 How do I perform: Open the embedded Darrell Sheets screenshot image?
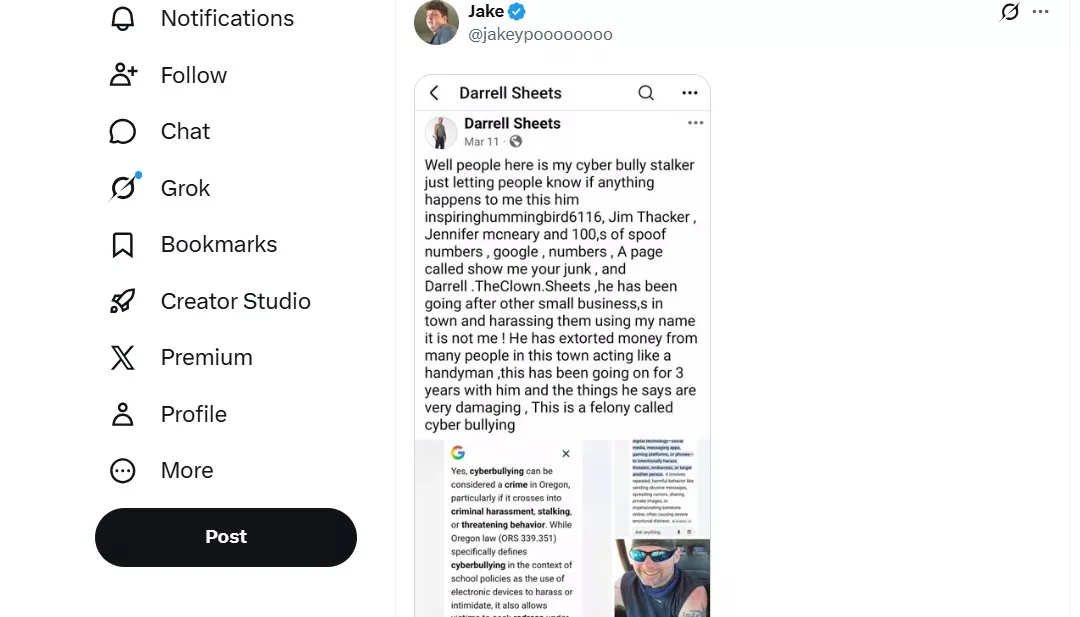pos(562,345)
